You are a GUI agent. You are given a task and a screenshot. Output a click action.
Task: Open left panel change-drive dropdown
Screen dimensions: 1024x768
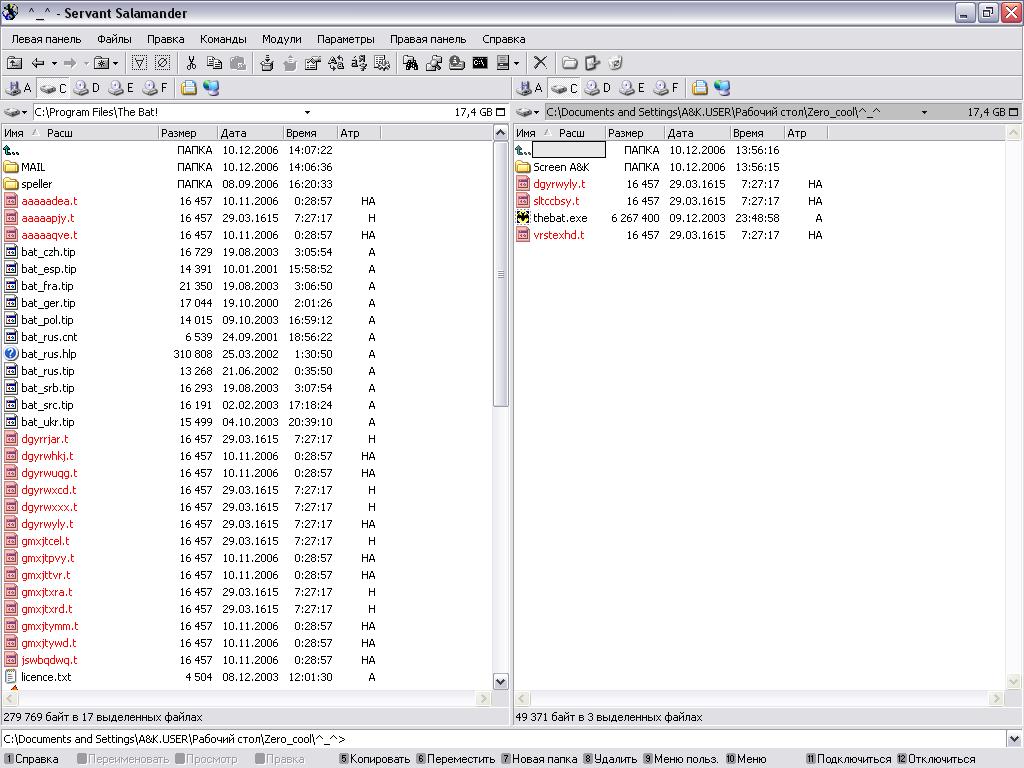coord(16,112)
